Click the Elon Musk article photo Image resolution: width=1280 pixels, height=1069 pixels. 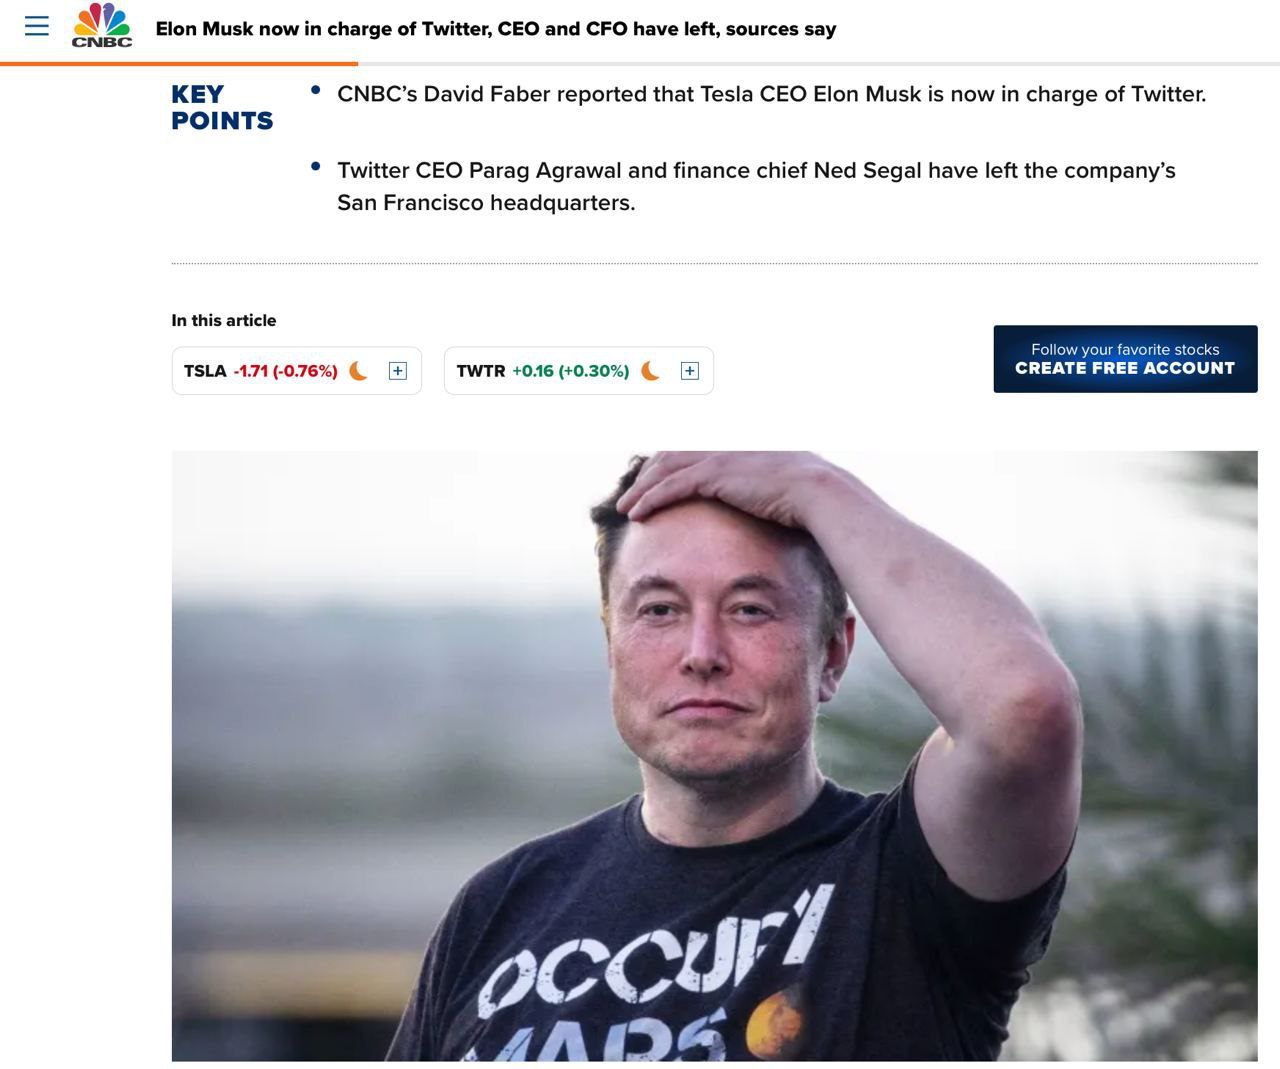pyautogui.click(x=714, y=756)
